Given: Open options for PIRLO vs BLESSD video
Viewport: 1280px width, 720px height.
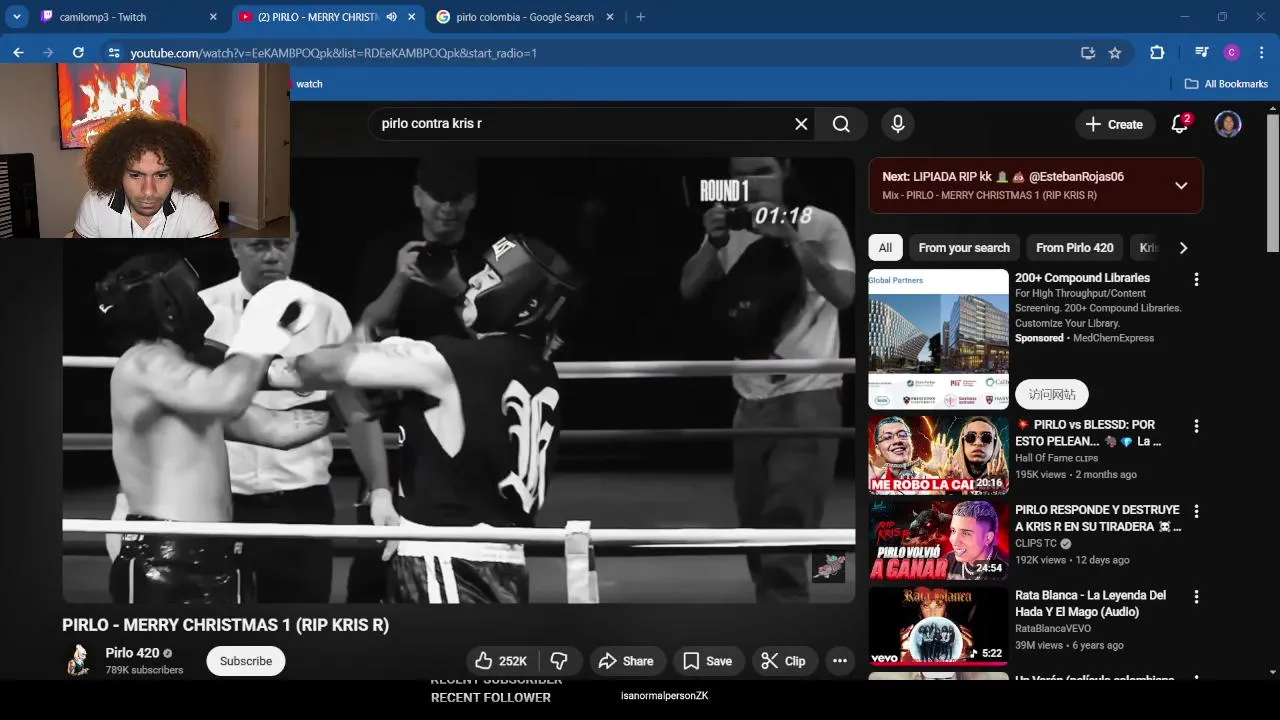Looking at the screenshot, I should (1196, 426).
